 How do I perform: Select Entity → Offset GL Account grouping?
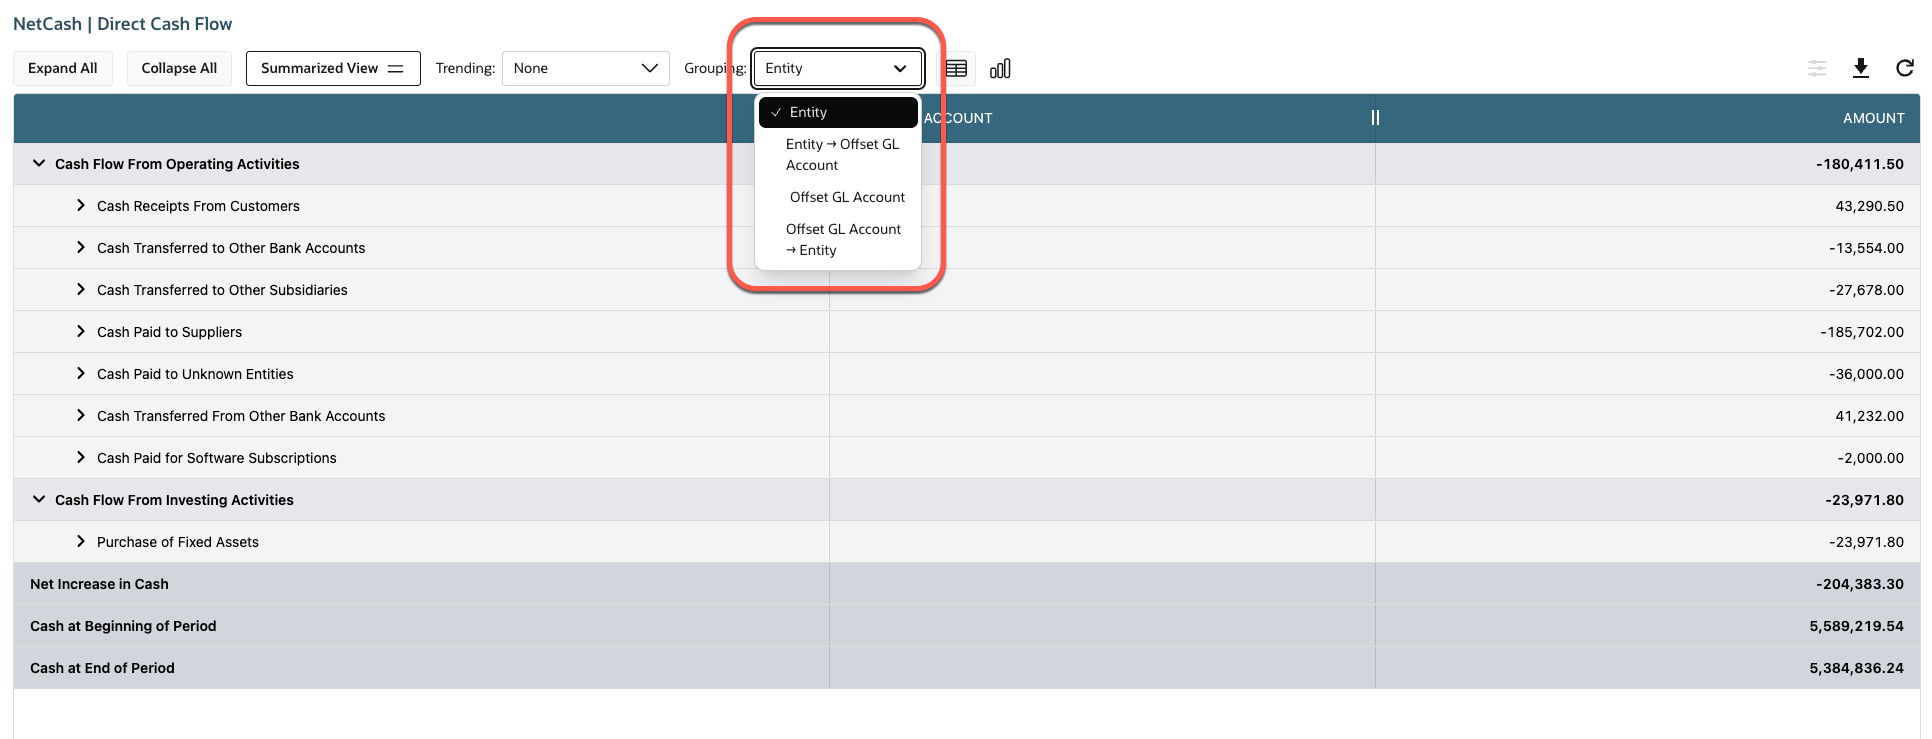point(841,155)
